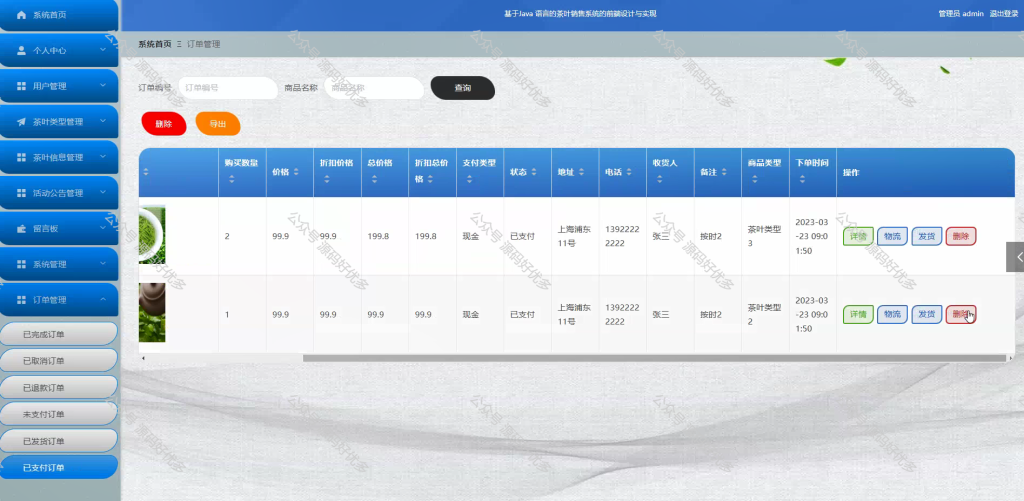Screen dimensions: 1024x501
Task: Open the 已取消订单 submenu item
Action: (x=59, y=361)
